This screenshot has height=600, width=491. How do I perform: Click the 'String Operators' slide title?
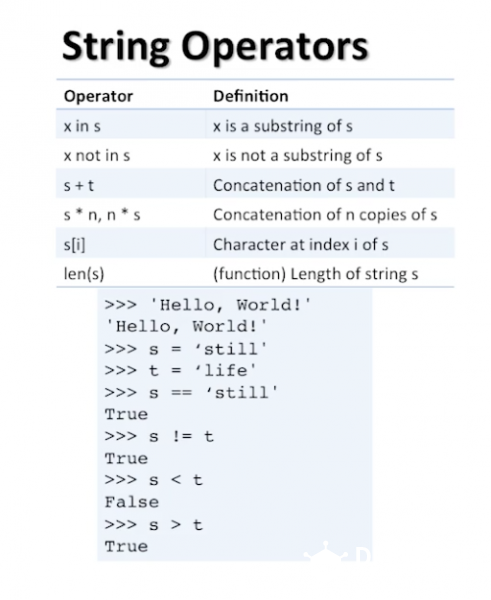[x=215, y=46]
